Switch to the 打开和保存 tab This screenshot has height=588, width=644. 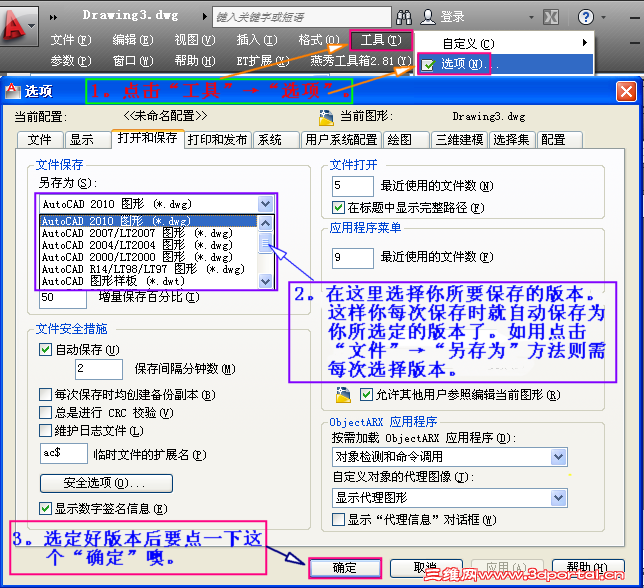147,138
